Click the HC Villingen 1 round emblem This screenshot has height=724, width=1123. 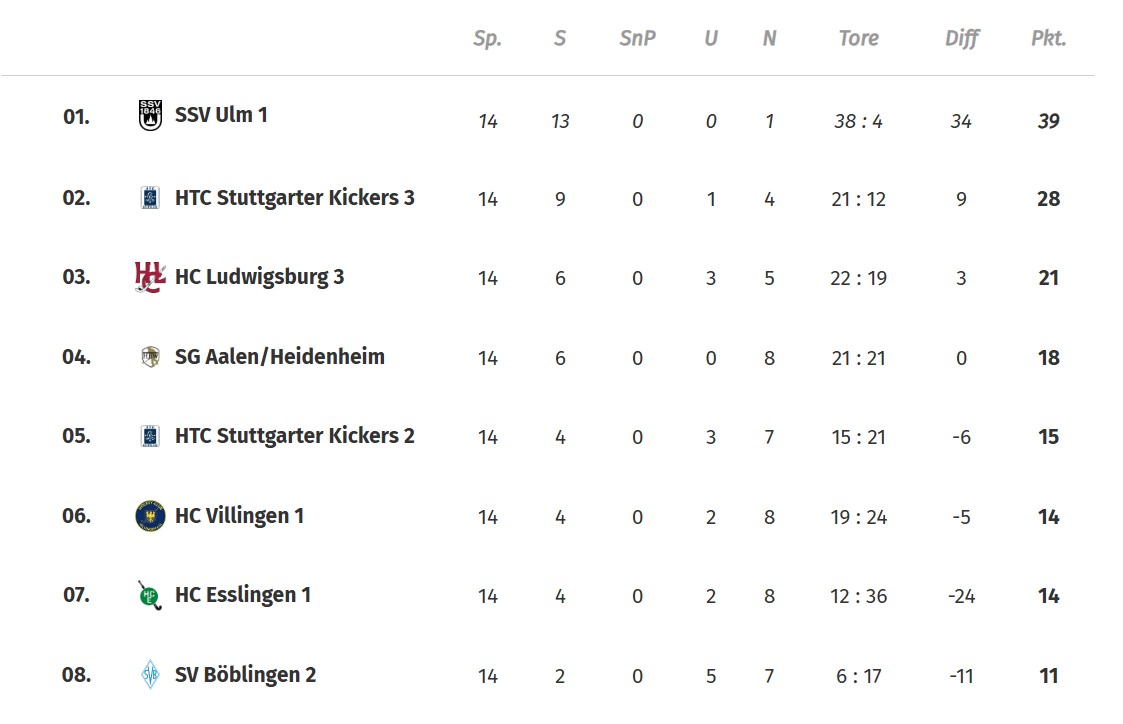click(150, 516)
